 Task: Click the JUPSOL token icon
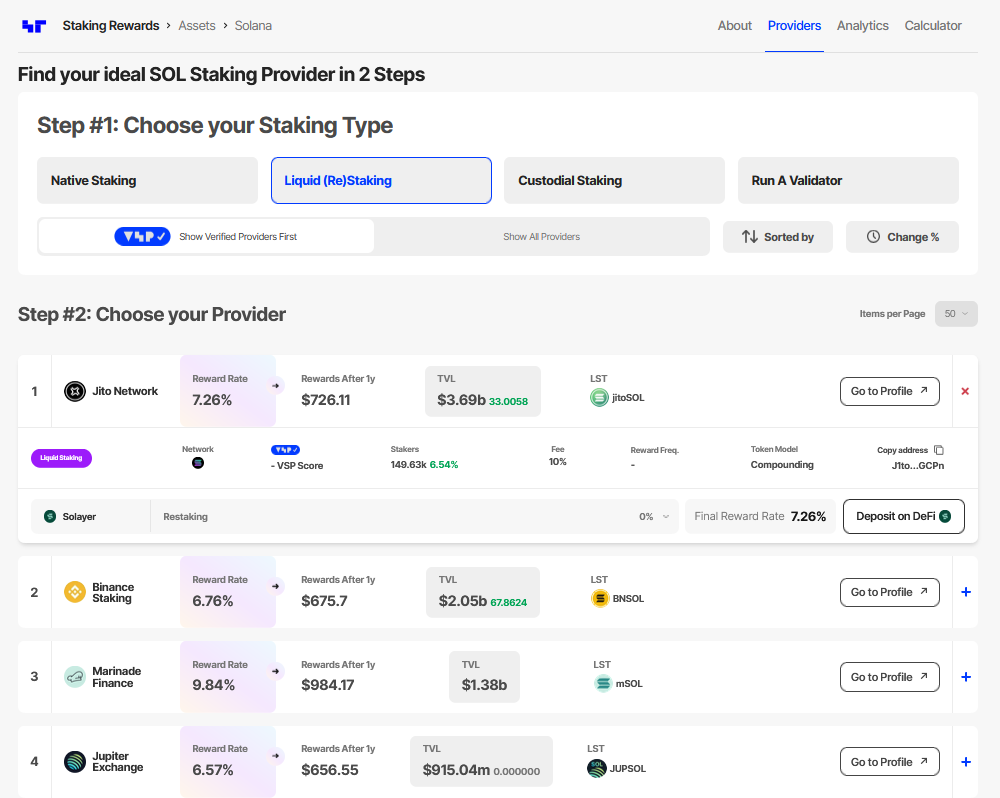pos(596,769)
